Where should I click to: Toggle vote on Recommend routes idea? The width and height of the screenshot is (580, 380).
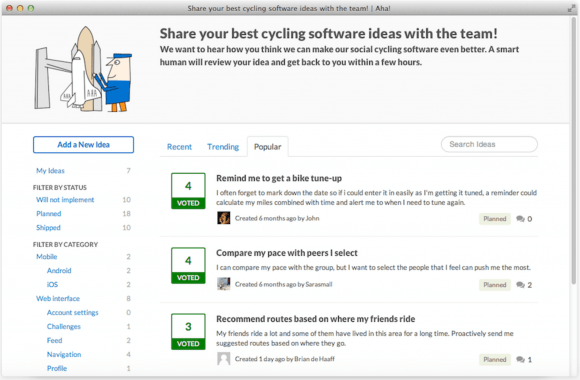(x=188, y=332)
